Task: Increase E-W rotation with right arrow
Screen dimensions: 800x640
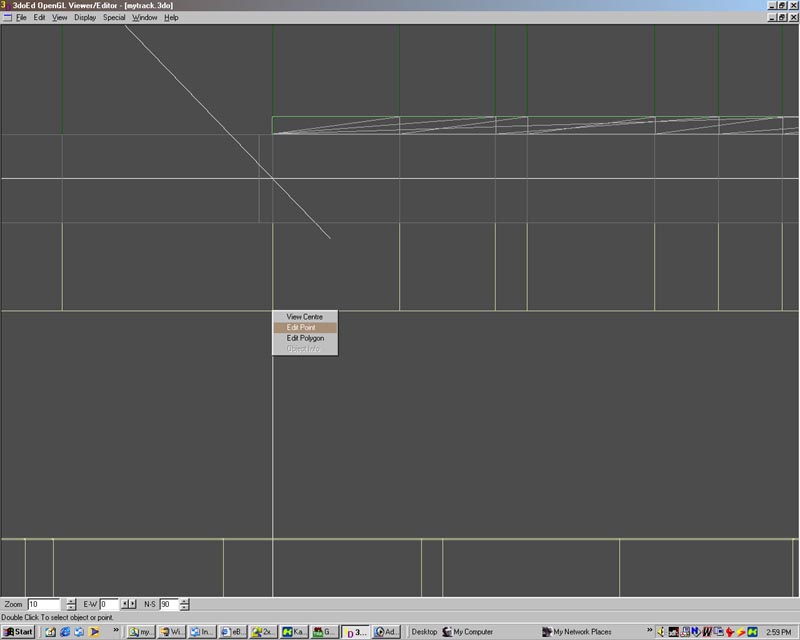Action: click(133, 604)
